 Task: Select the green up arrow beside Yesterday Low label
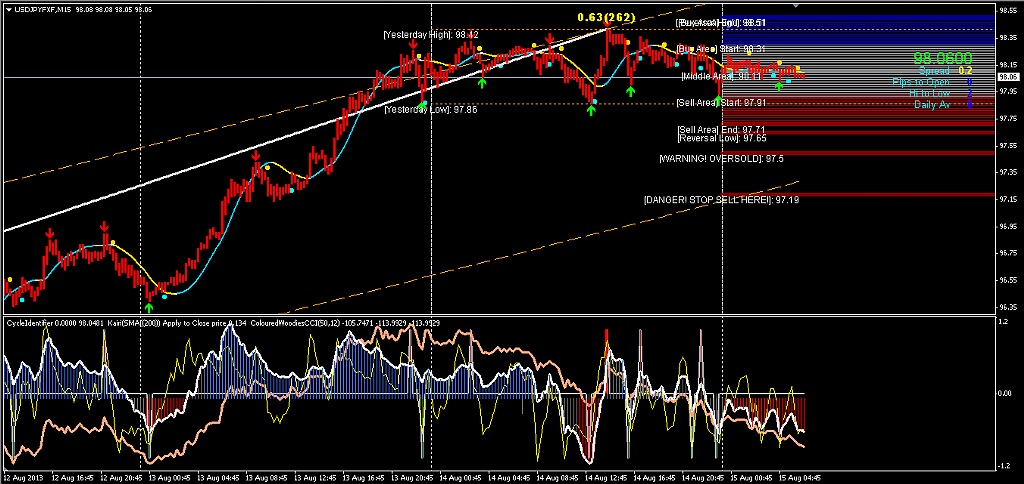tap(423, 105)
